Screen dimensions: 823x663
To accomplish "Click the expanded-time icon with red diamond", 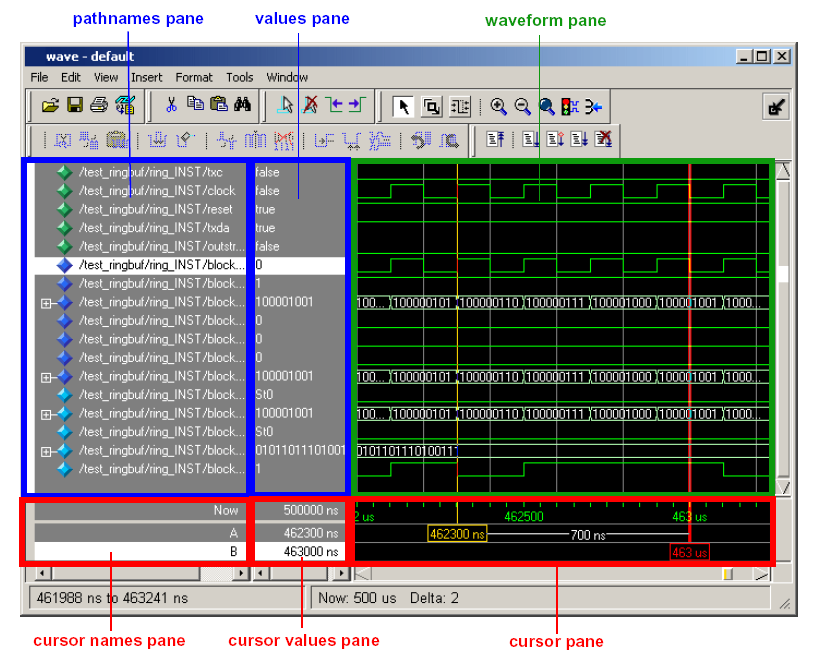I will (555, 139).
